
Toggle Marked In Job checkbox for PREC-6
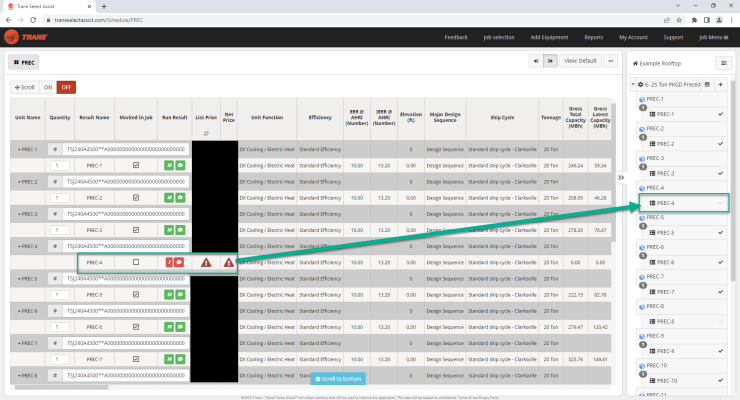tap(136, 327)
